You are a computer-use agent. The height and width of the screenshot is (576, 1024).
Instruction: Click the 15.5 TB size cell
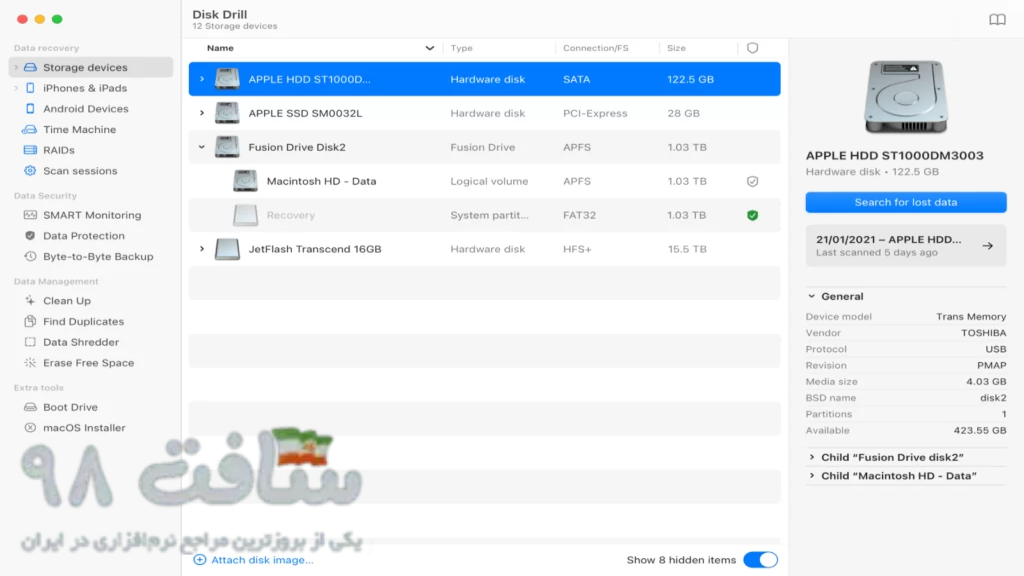(686, 249)
